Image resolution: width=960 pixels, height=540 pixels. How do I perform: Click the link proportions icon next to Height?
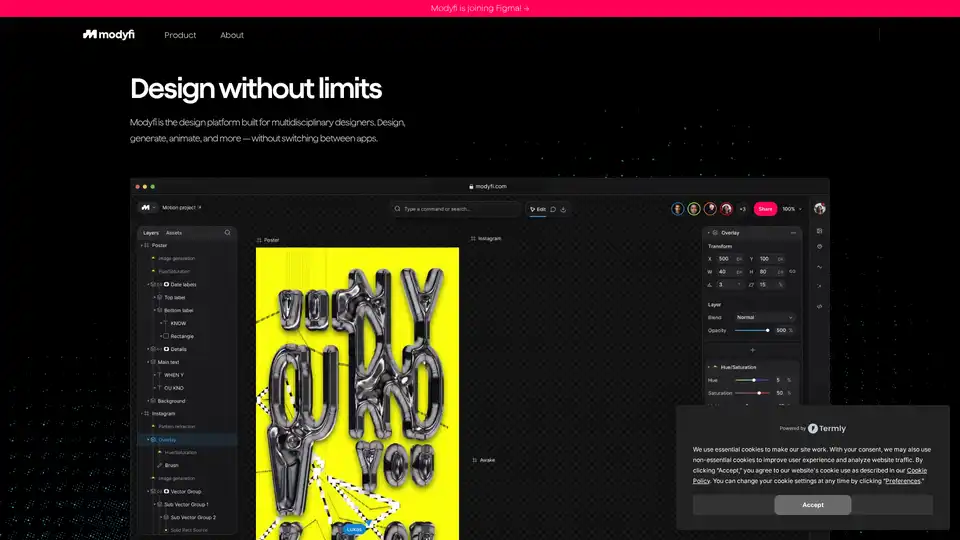click(793, 271)
